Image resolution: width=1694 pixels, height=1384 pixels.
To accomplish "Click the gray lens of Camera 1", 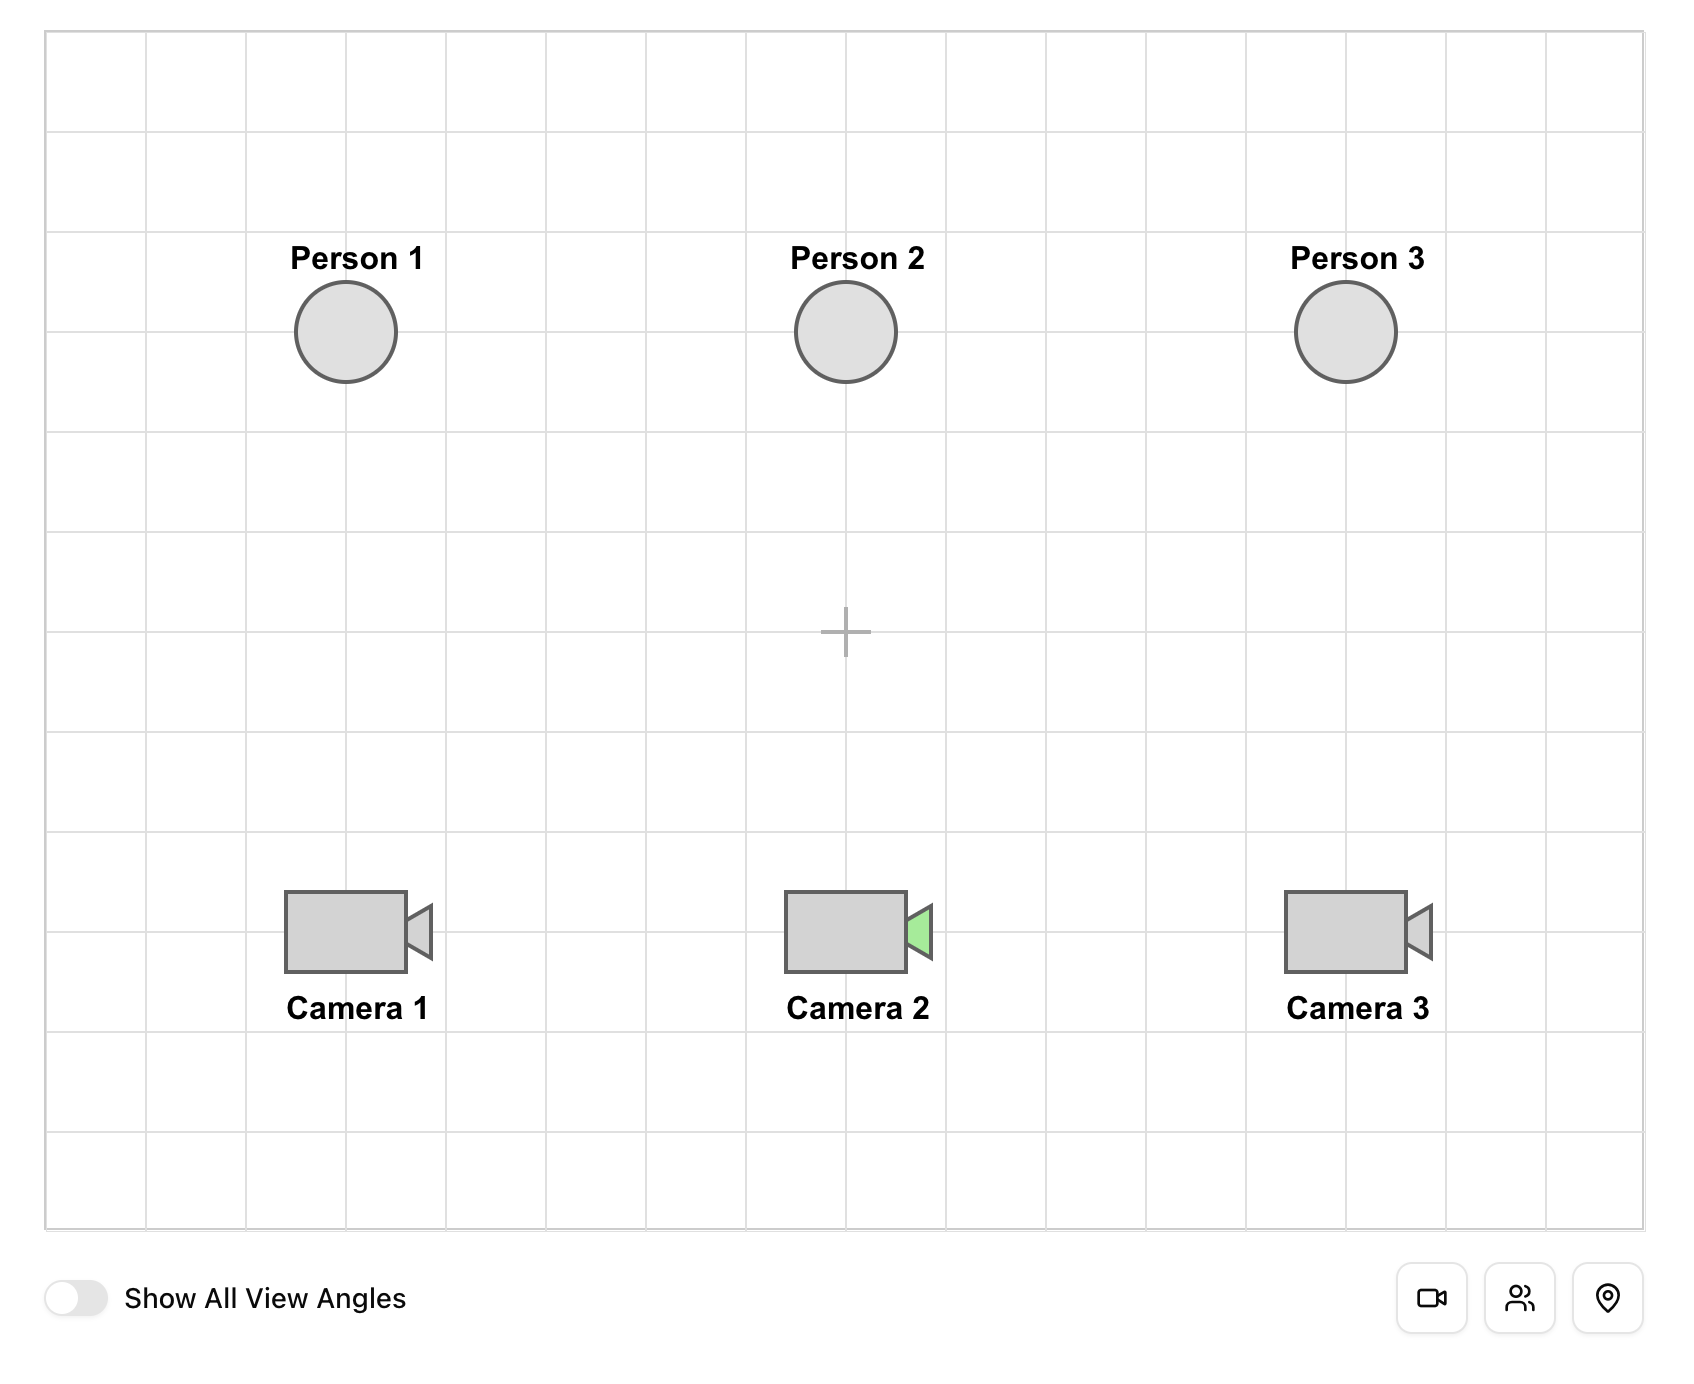I will point(421,932).
